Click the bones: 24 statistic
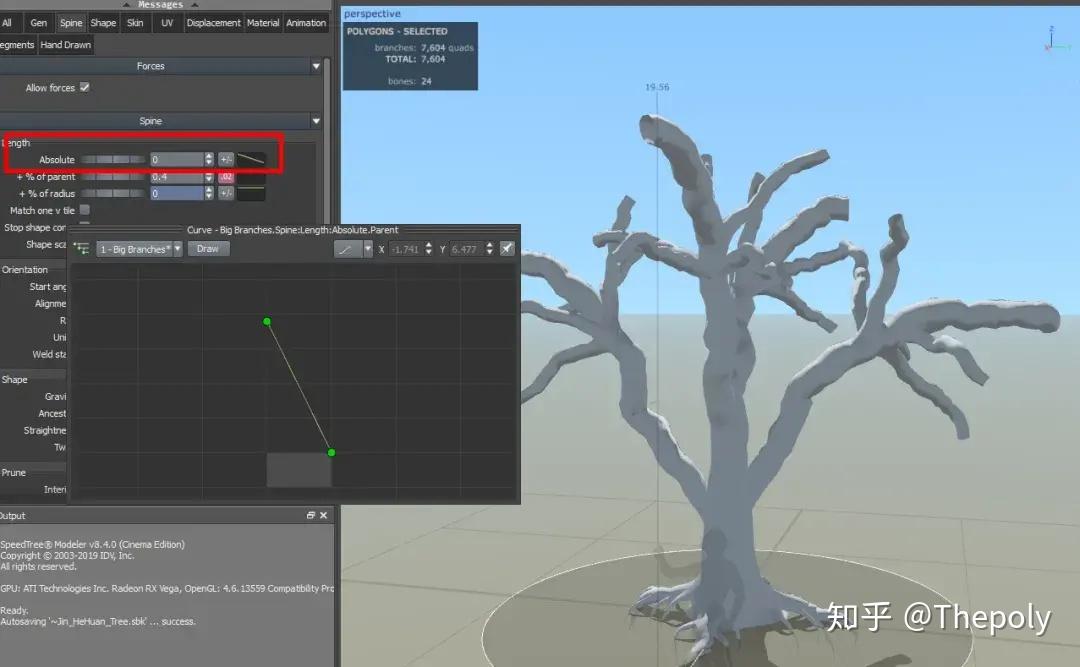Screen dimensions: 1080x667 410,81
